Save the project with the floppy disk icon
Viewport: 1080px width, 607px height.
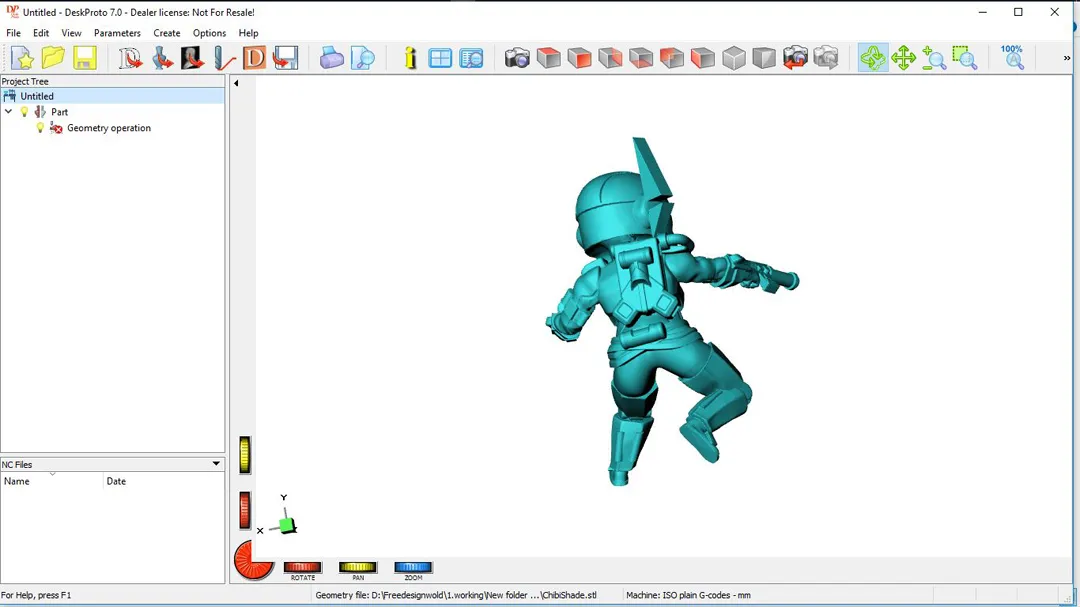click(84, 58)
